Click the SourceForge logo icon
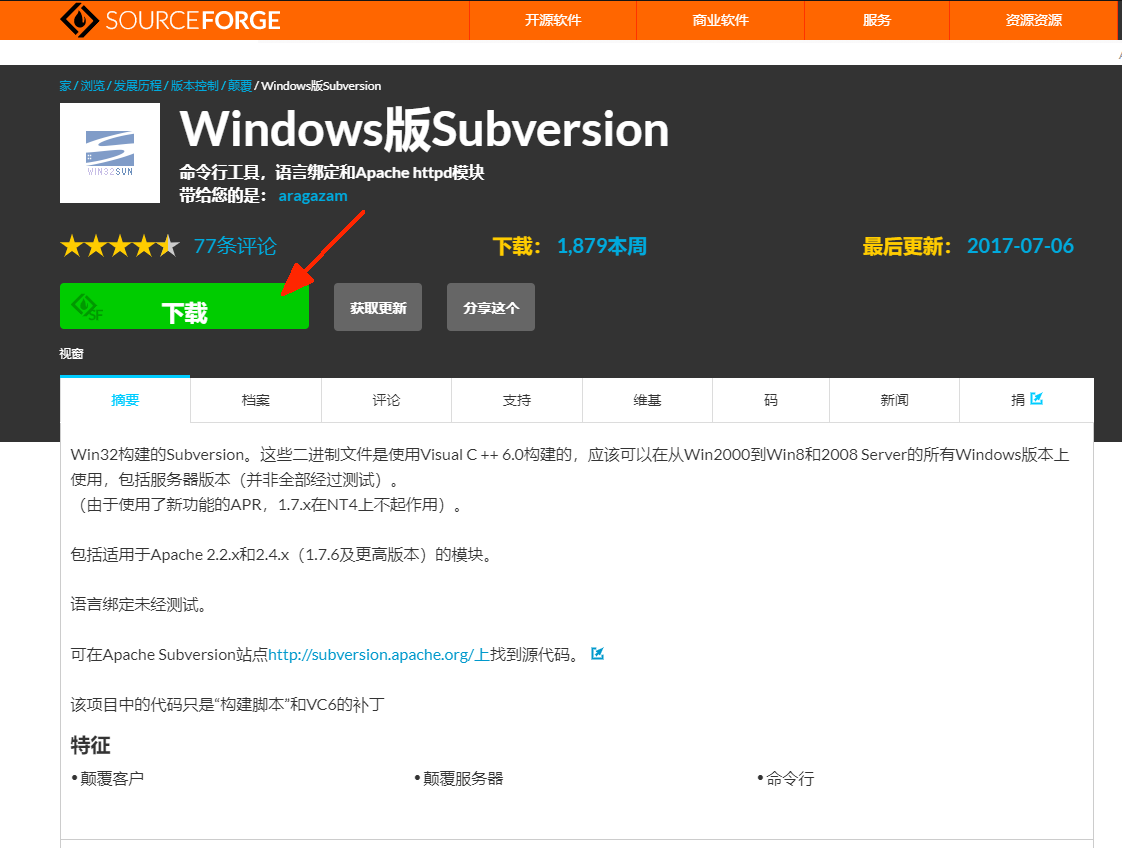This screenshot has width=1122, height=848. pos(79,19)
